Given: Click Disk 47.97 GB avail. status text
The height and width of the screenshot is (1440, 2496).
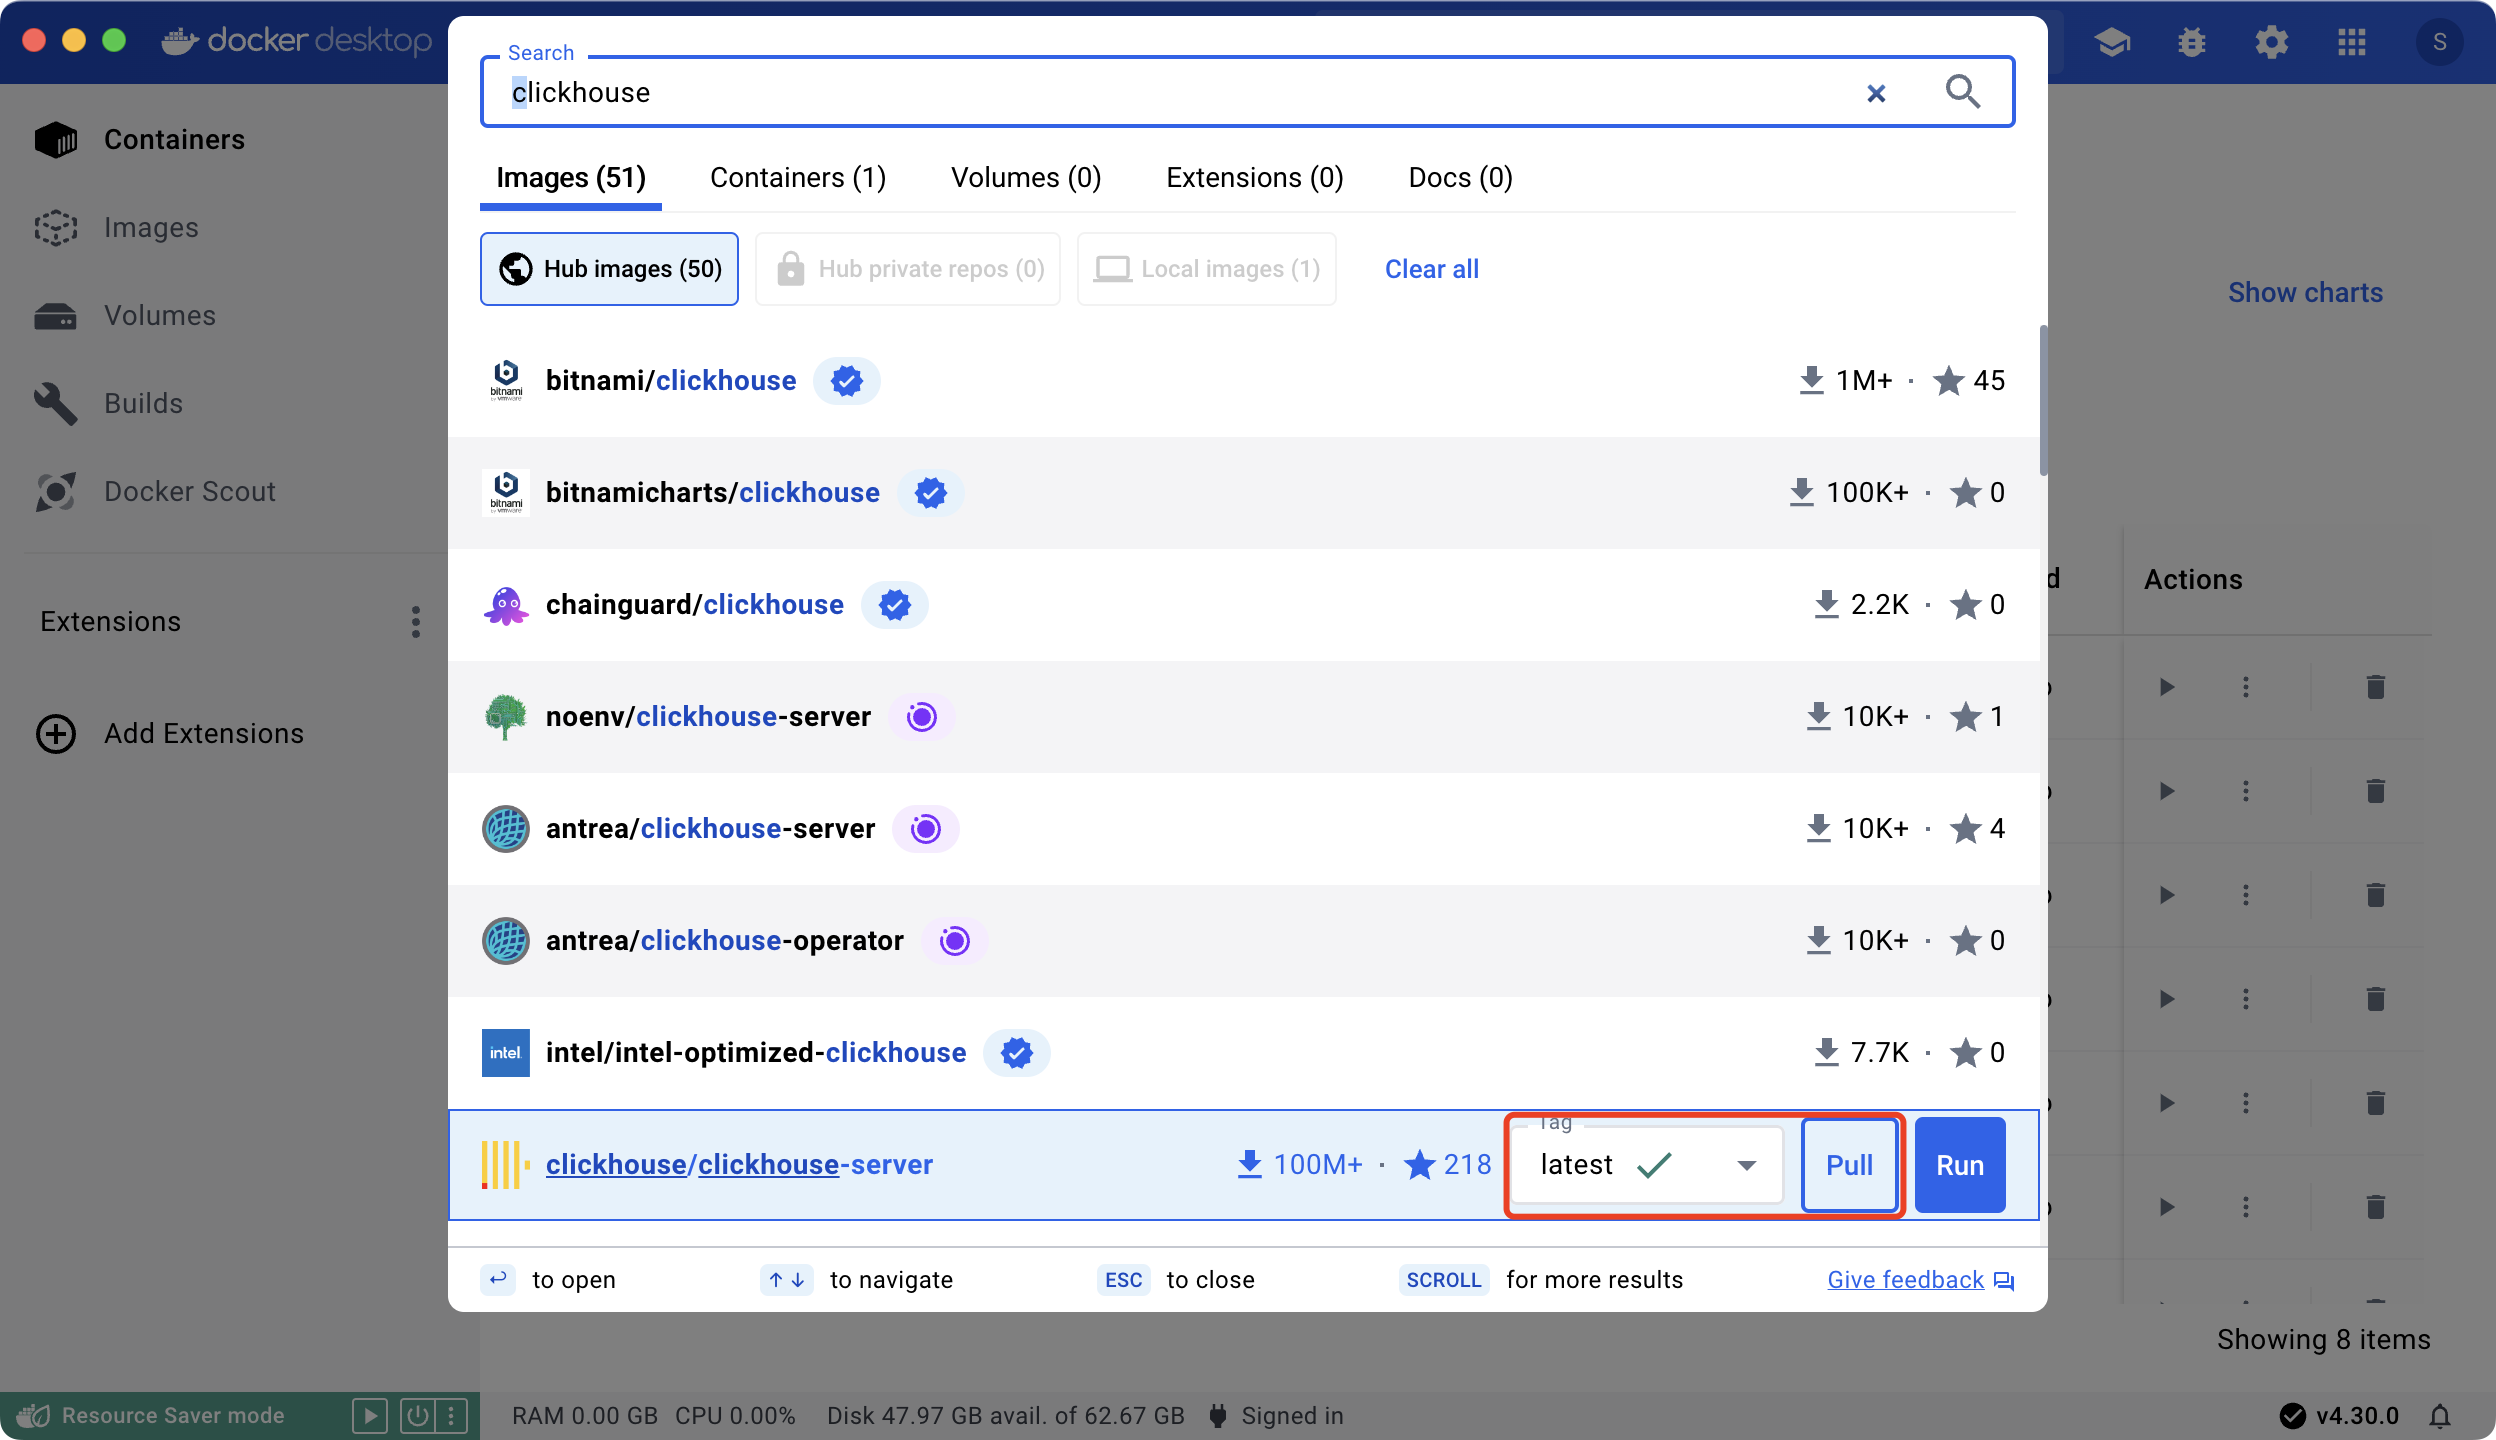Looking at the screenshot, I should coord(1005,1416).
